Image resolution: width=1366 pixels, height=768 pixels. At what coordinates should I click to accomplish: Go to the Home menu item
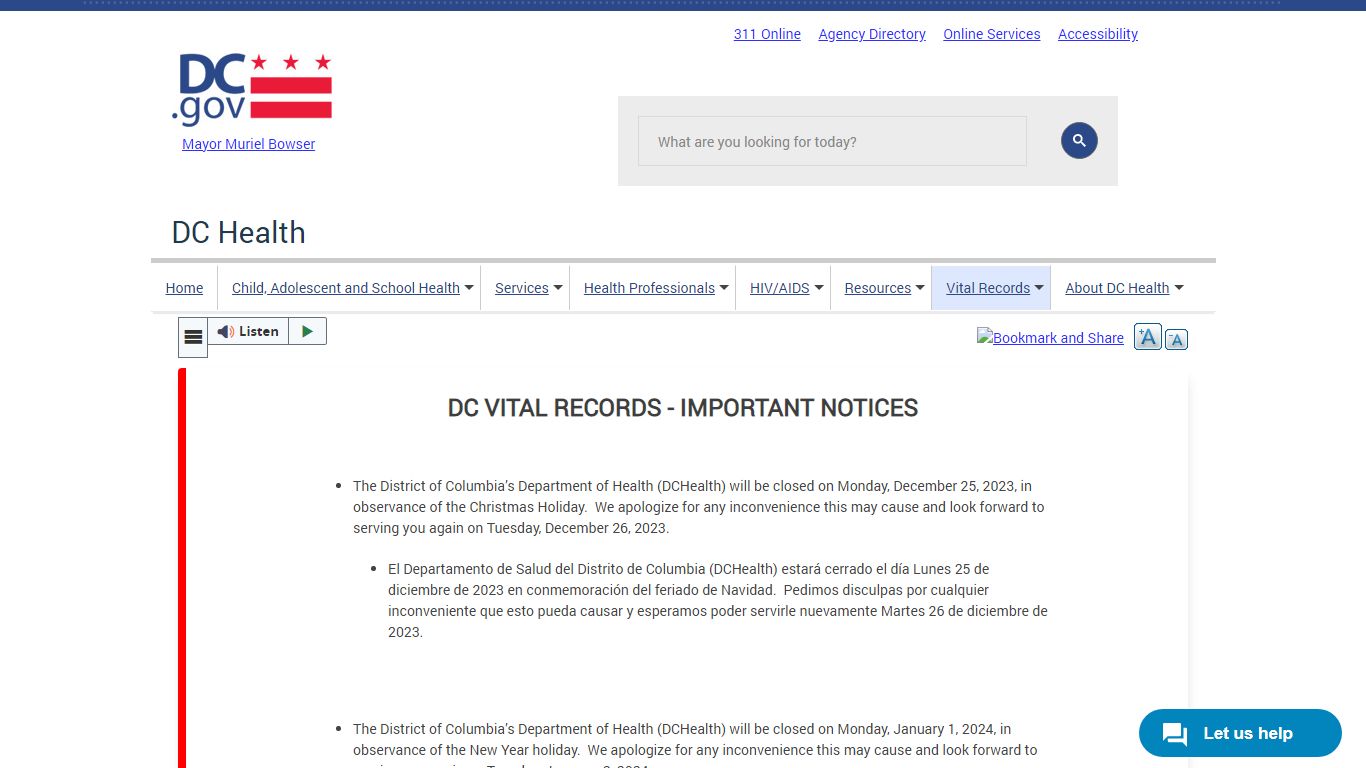184,288
